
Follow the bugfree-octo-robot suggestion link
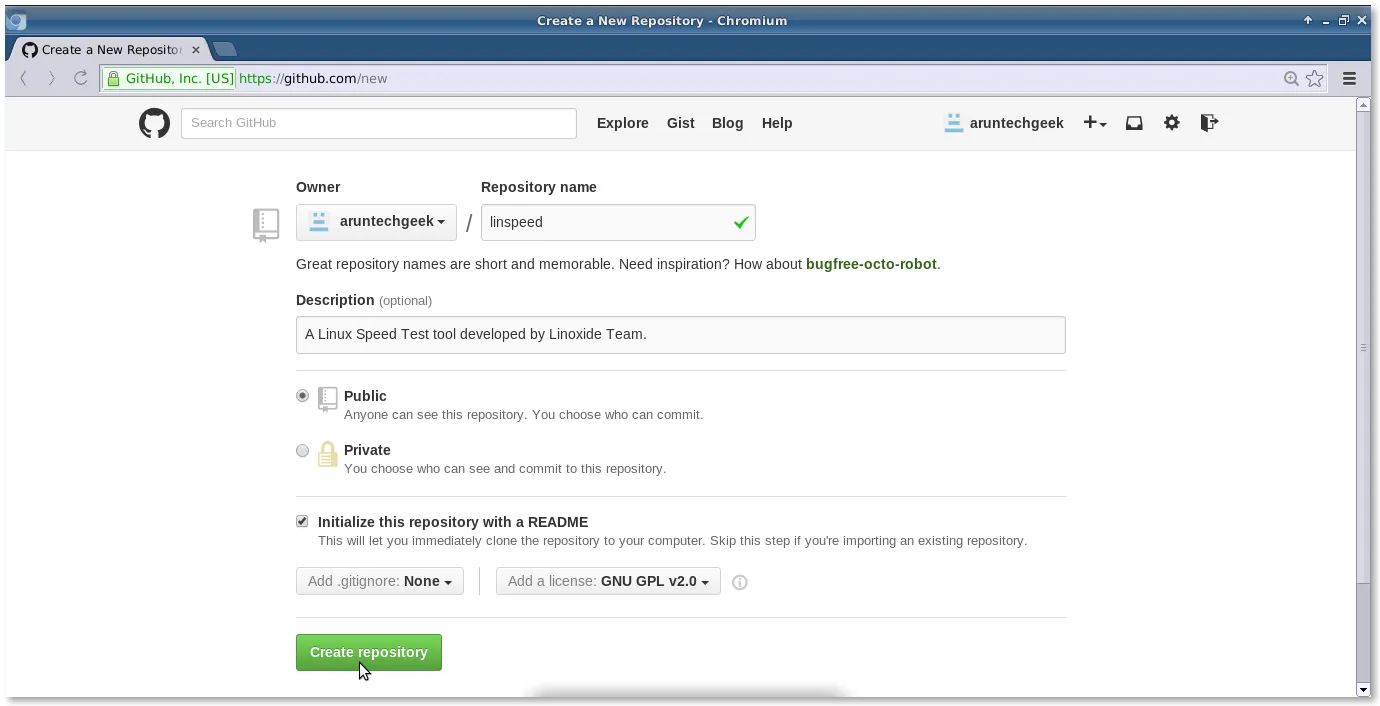(871, 264)
